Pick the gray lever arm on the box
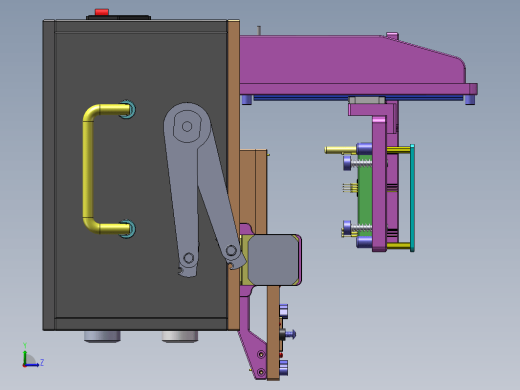The image size is (520, 390). 204,189
